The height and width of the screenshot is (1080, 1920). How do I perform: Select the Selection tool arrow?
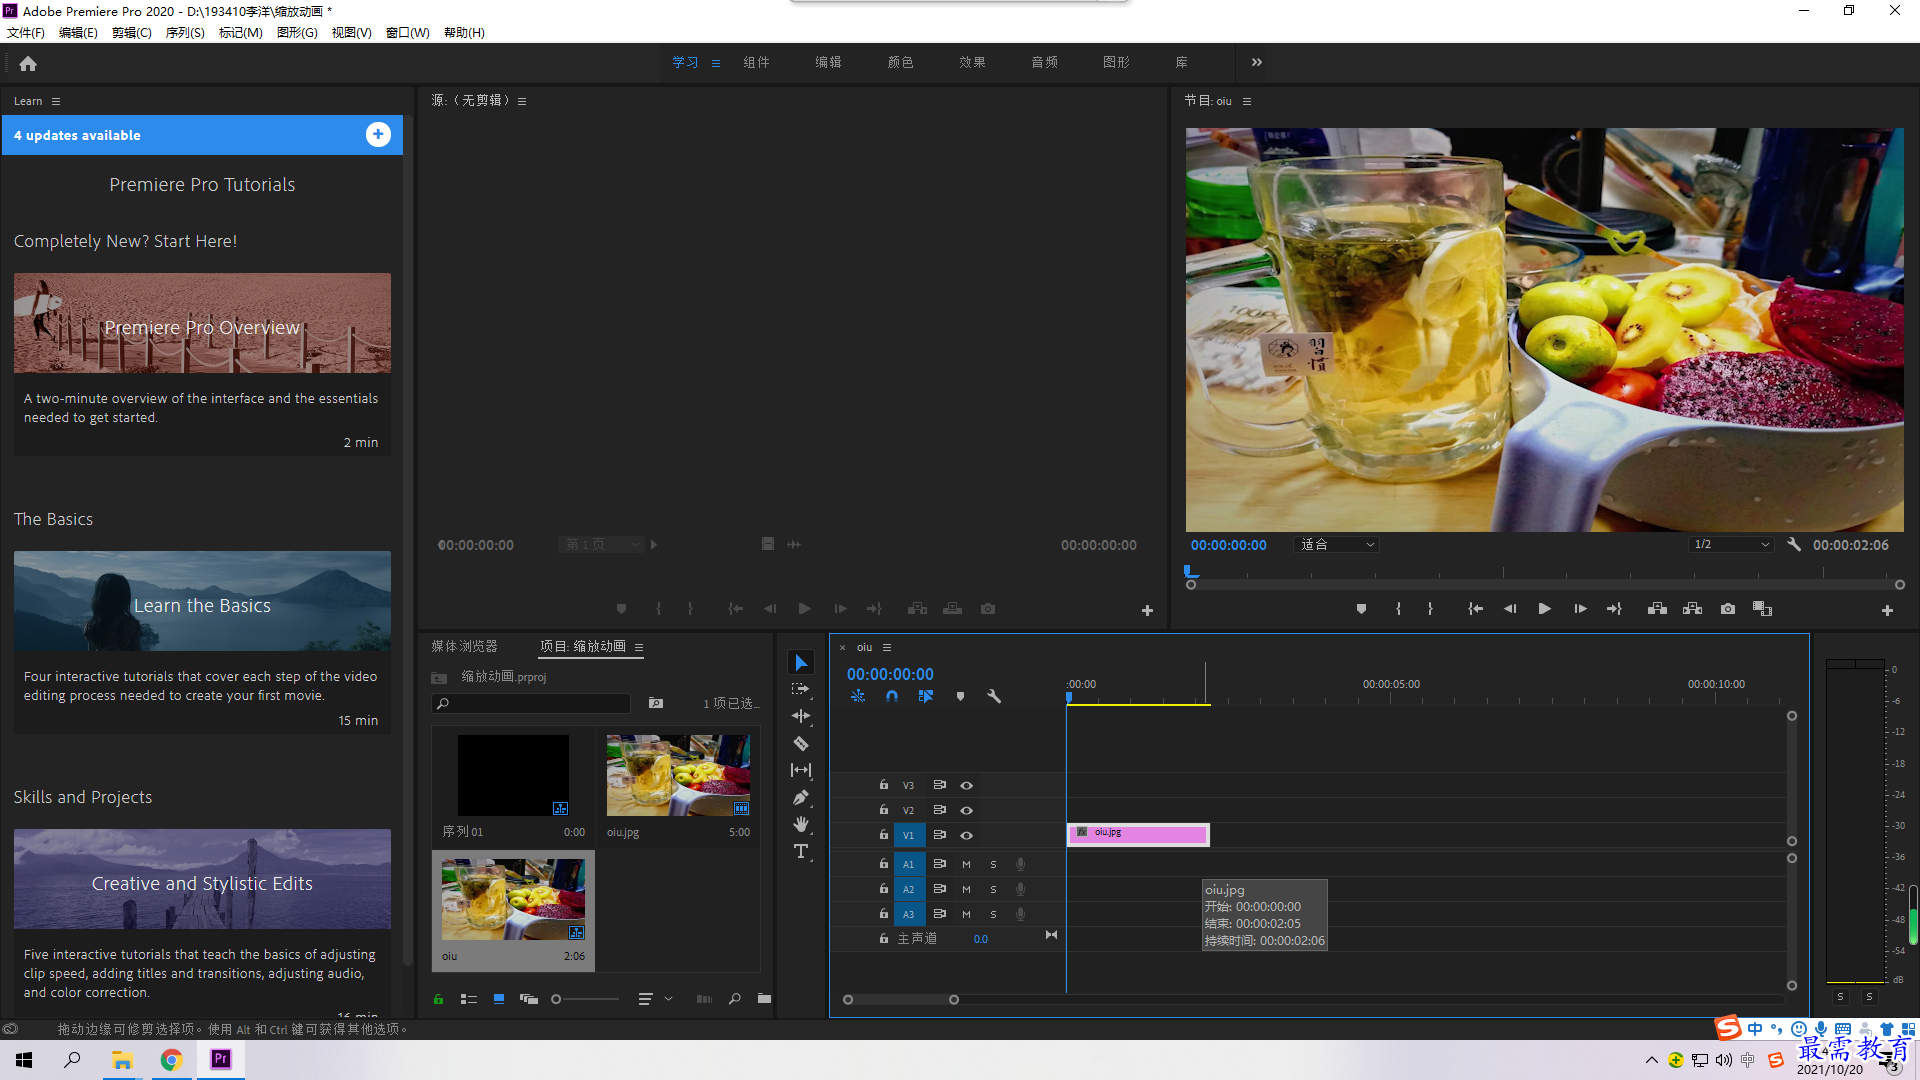801,663
